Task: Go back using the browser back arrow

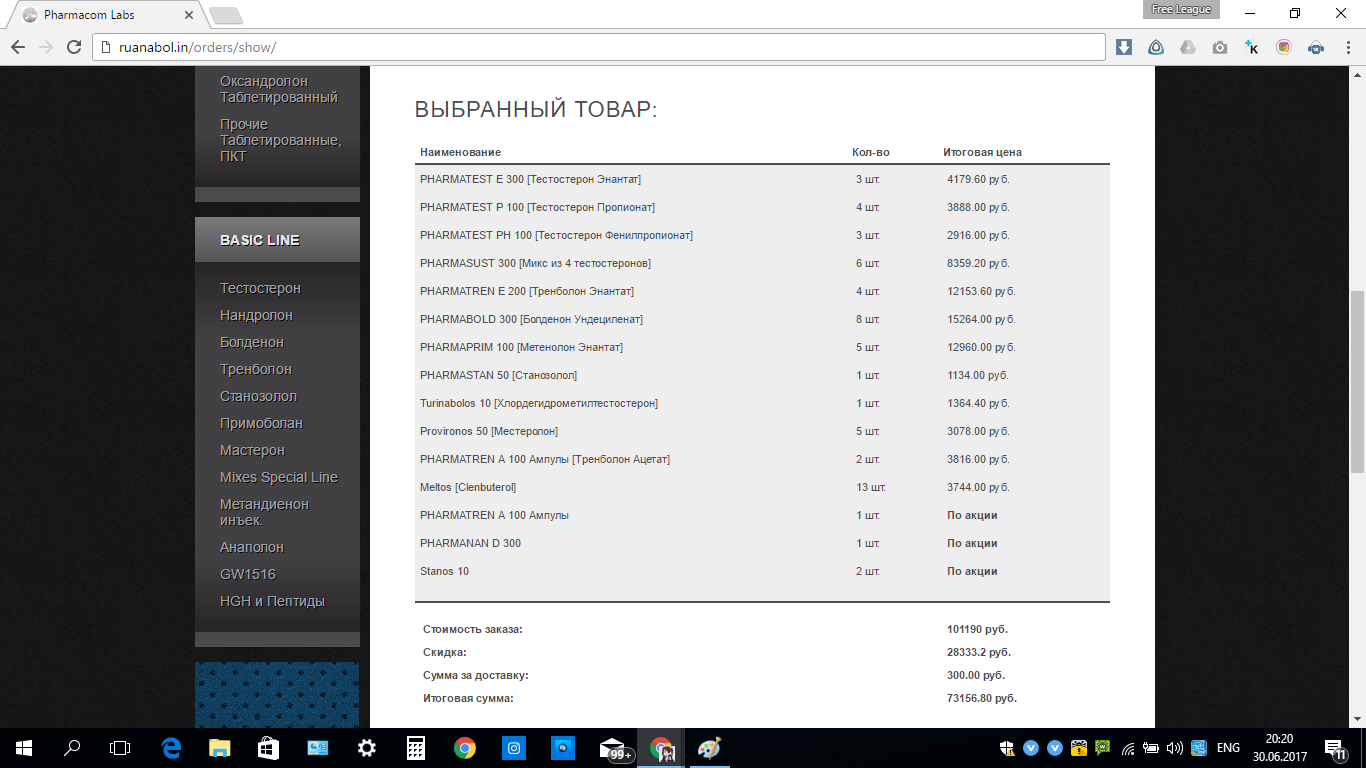Action: (x=18, y=47)
